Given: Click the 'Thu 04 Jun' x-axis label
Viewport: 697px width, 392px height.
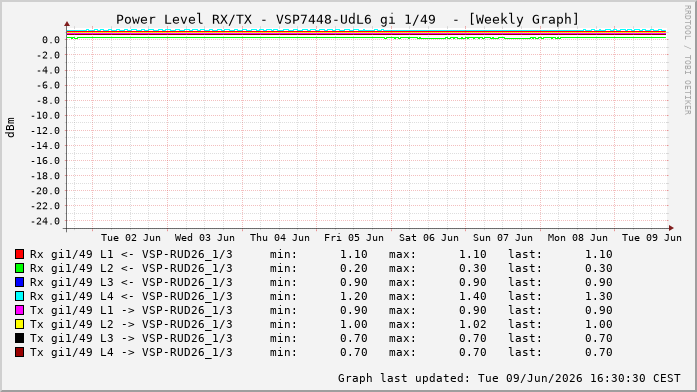Looking at the screenshot, I should tap(280, 238).
